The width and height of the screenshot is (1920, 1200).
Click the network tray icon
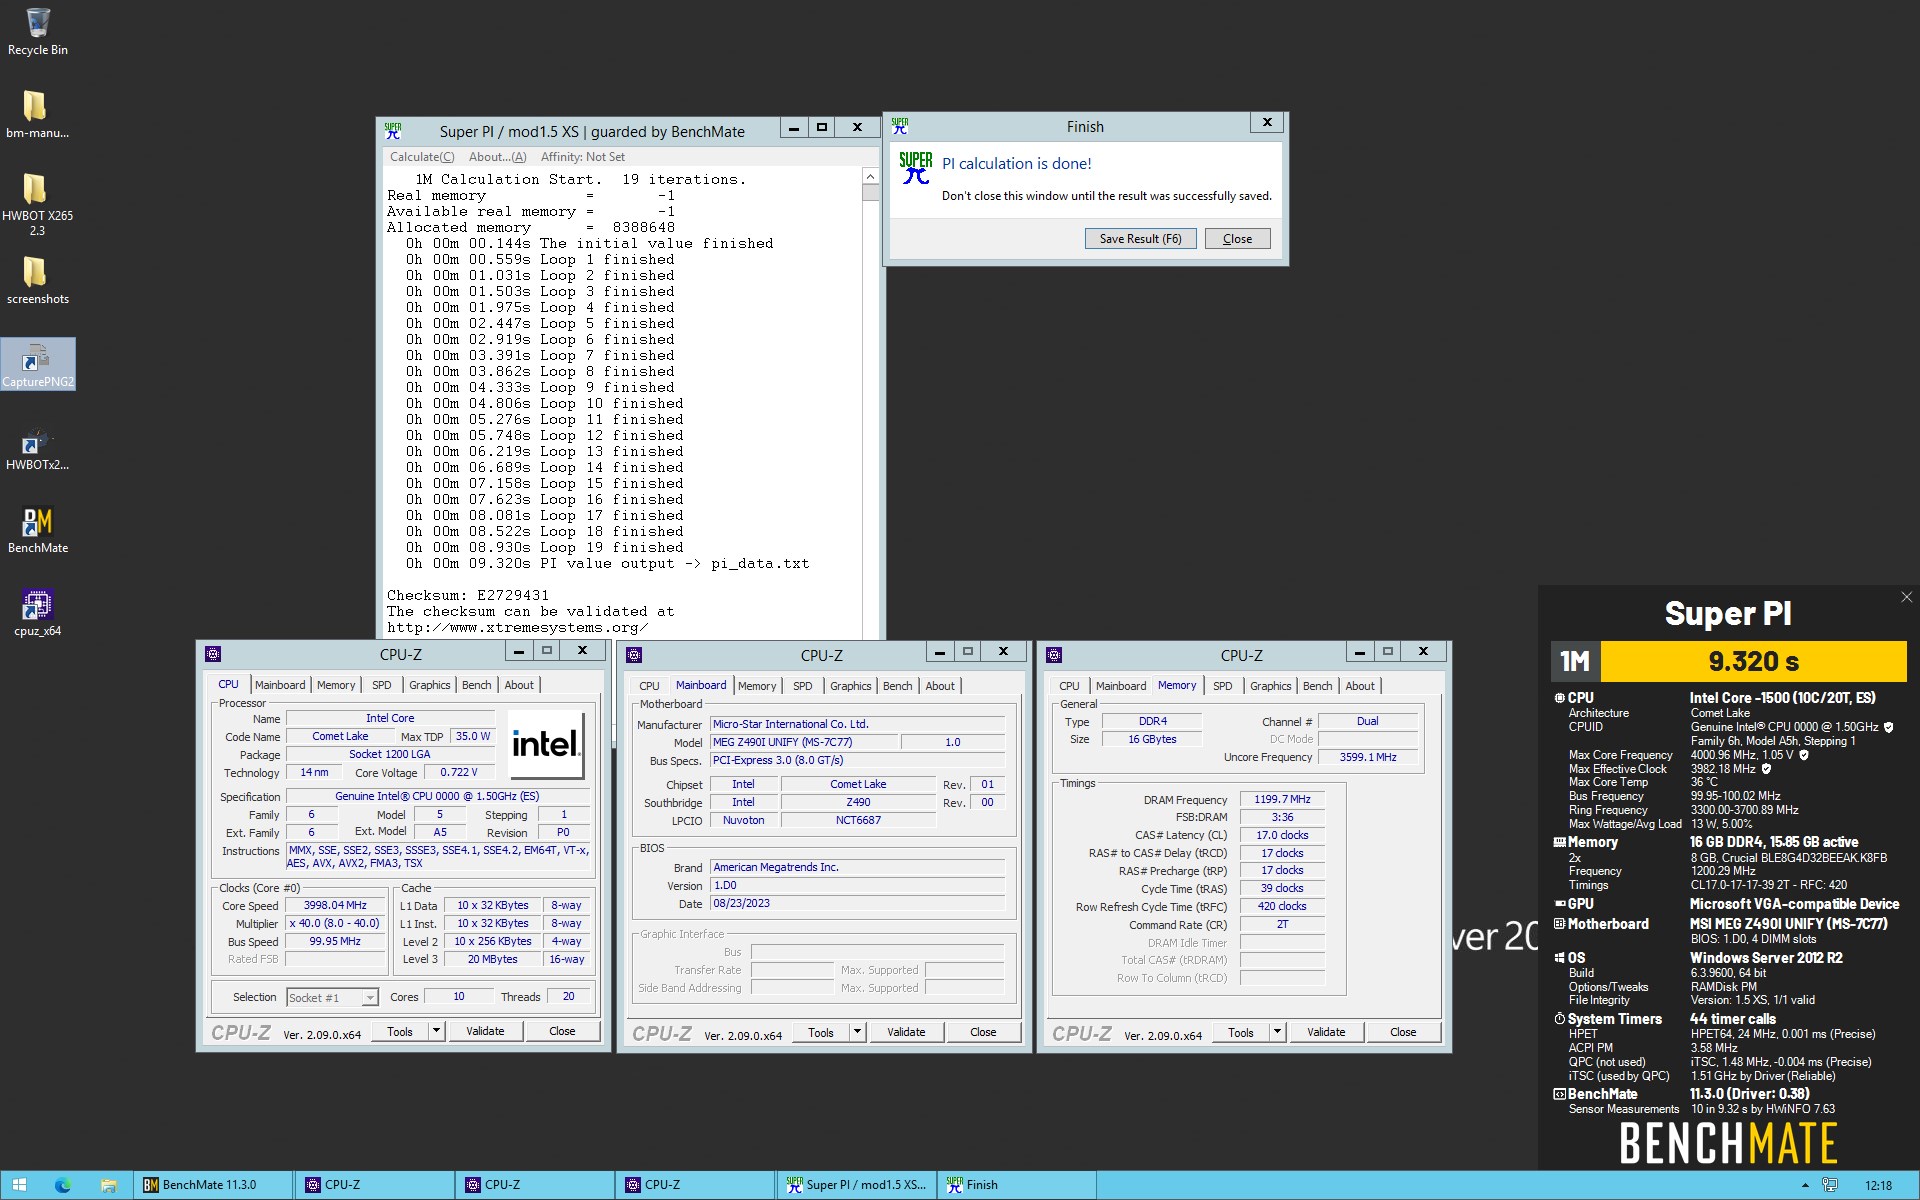point(1829,1185)
